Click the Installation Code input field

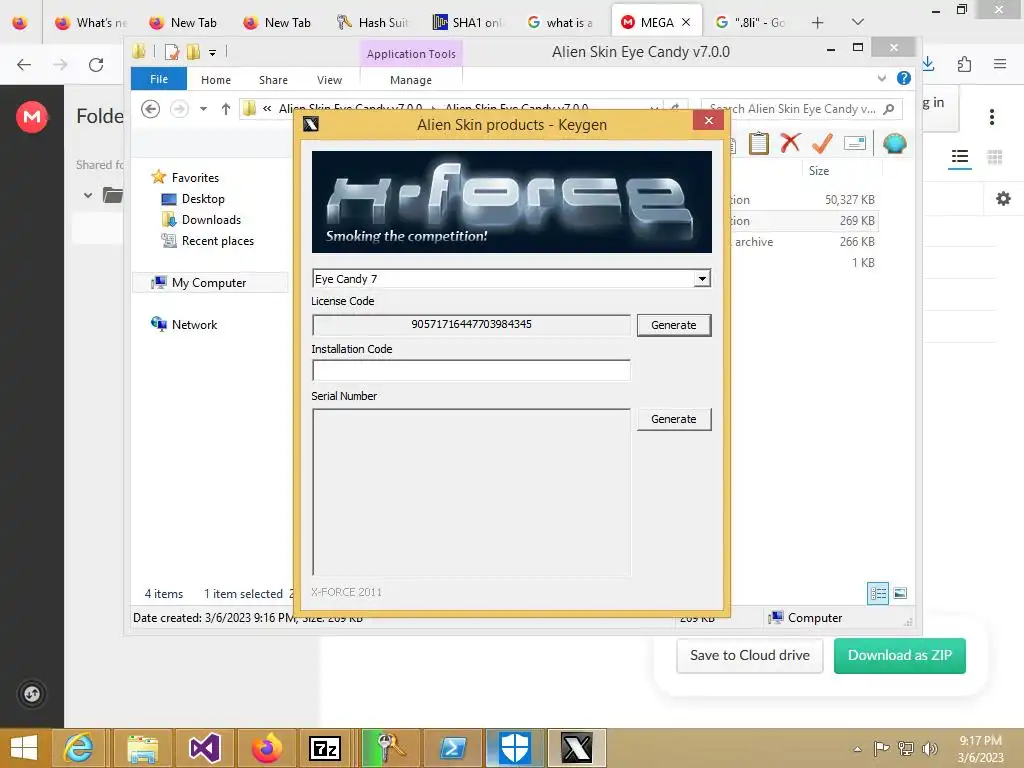coord(471,370)
